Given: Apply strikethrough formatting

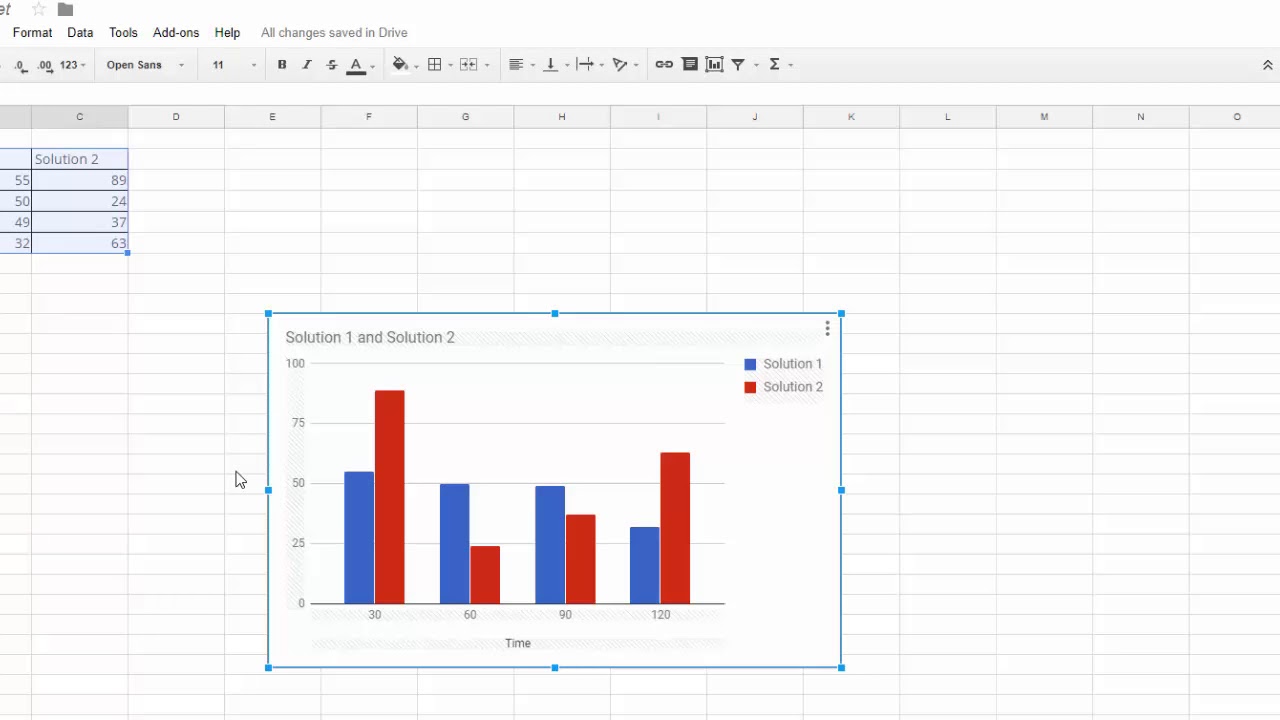Looking at the screenshot, I should [332, 65].
